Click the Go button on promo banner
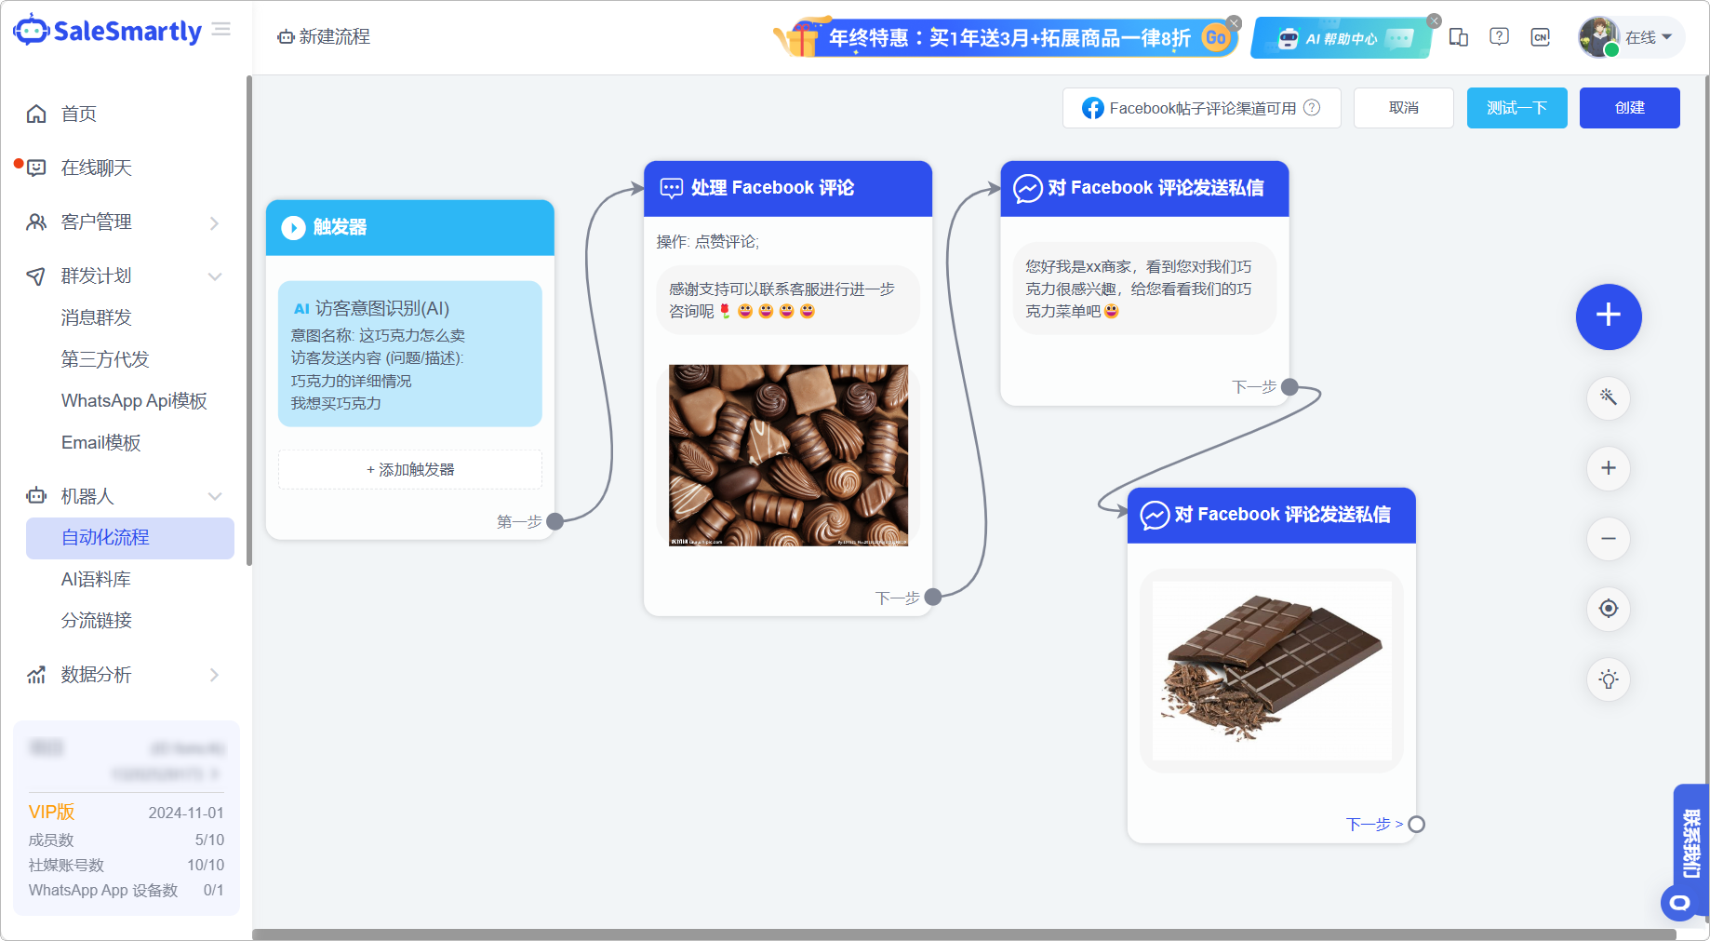1710x941 pixels. click(1216, 38)
